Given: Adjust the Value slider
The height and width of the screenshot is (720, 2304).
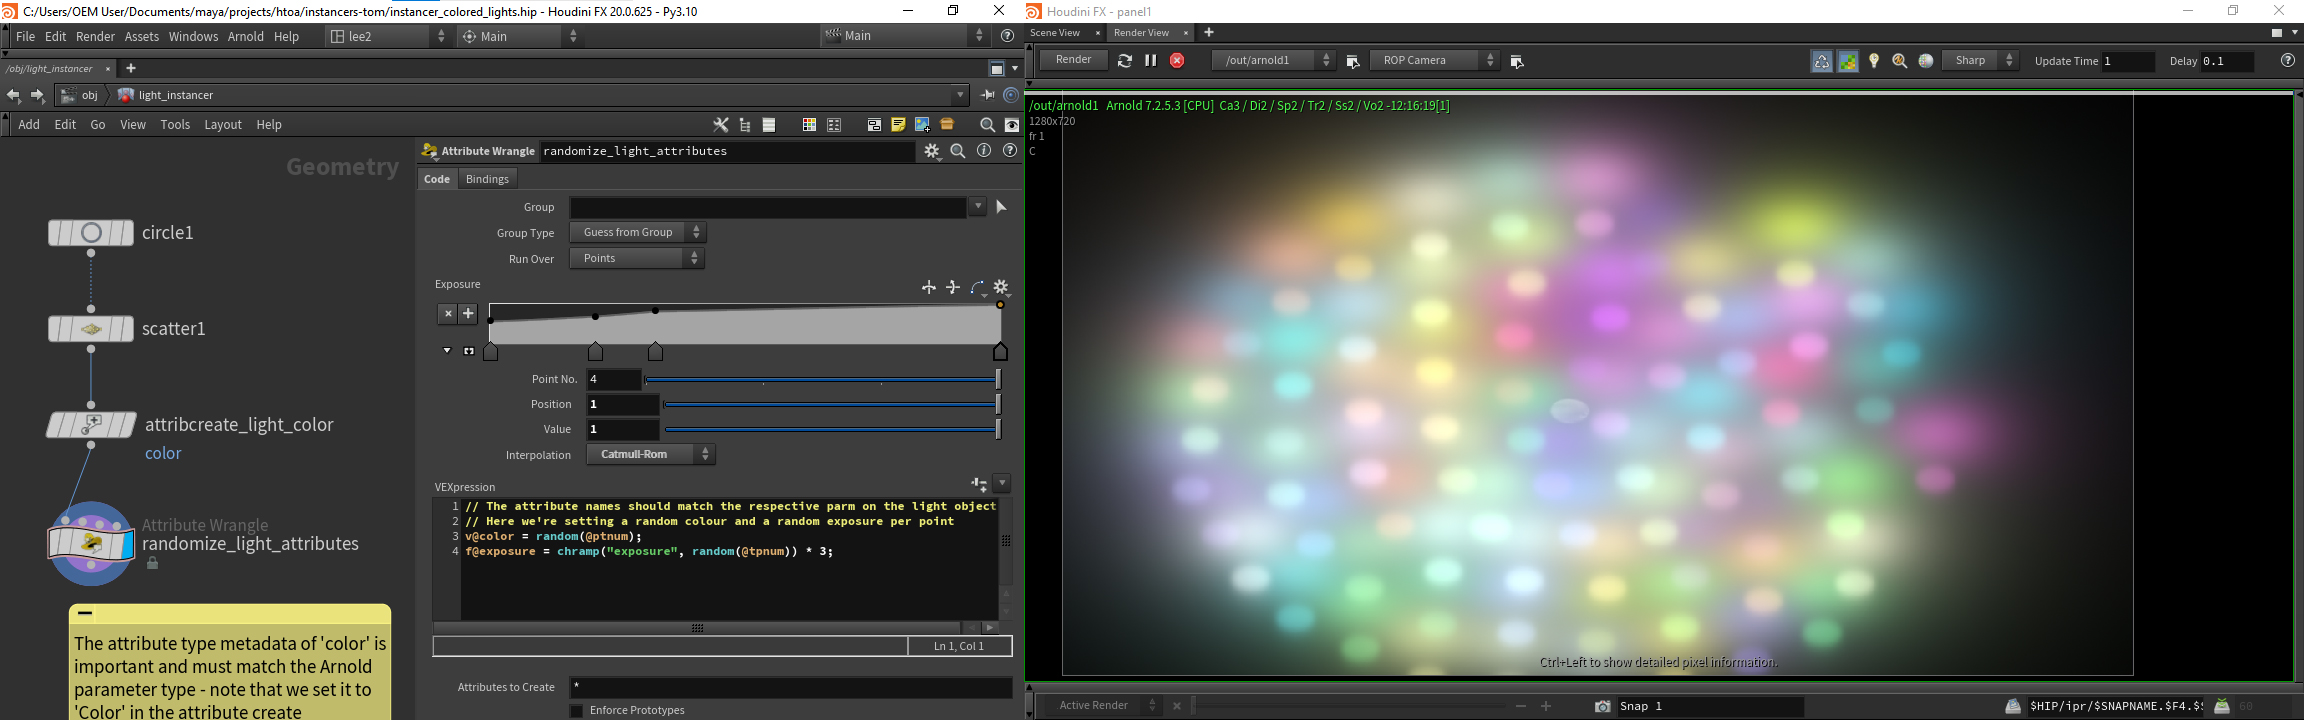Looking at the screenshot, I should [832, 430].
